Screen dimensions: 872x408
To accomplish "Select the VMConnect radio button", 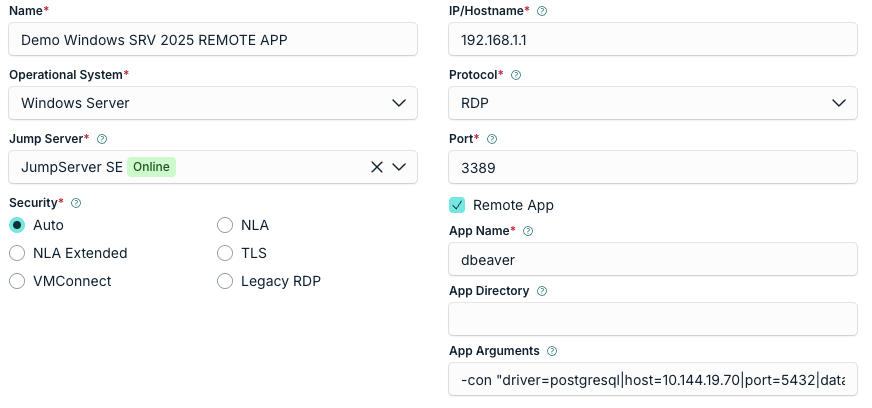I will (17, 281).
